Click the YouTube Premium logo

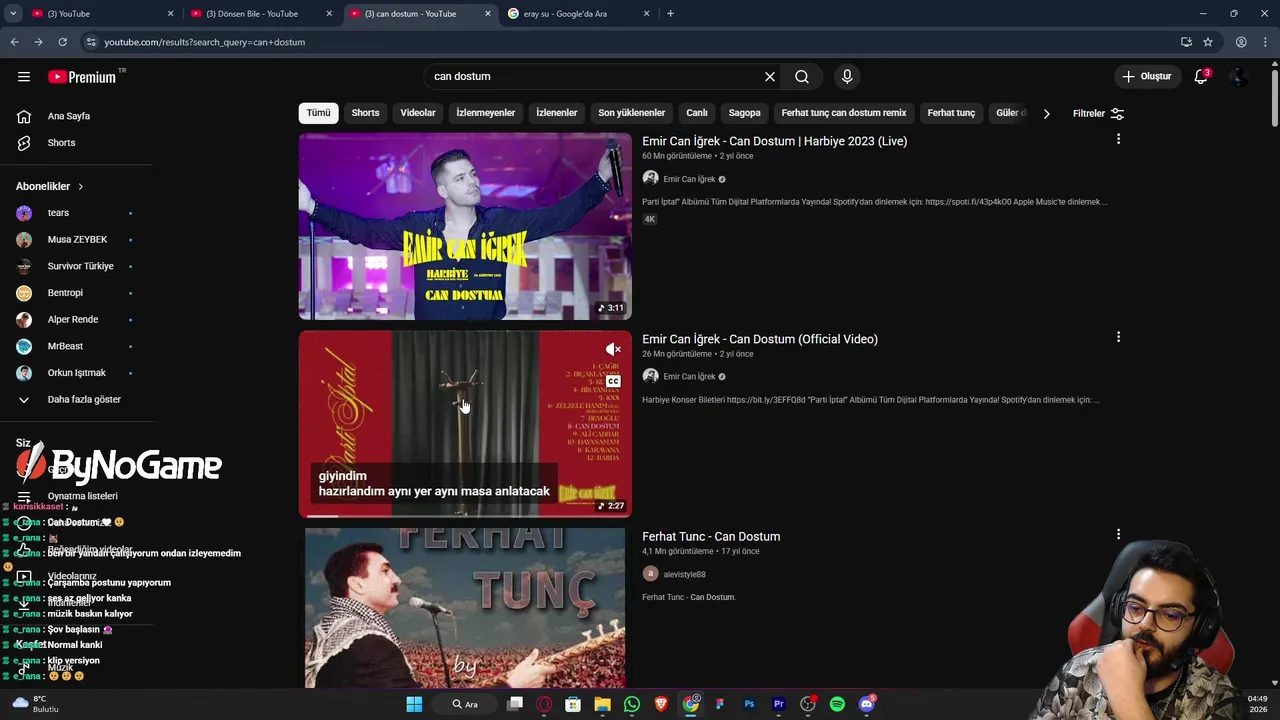click(83, 77)
